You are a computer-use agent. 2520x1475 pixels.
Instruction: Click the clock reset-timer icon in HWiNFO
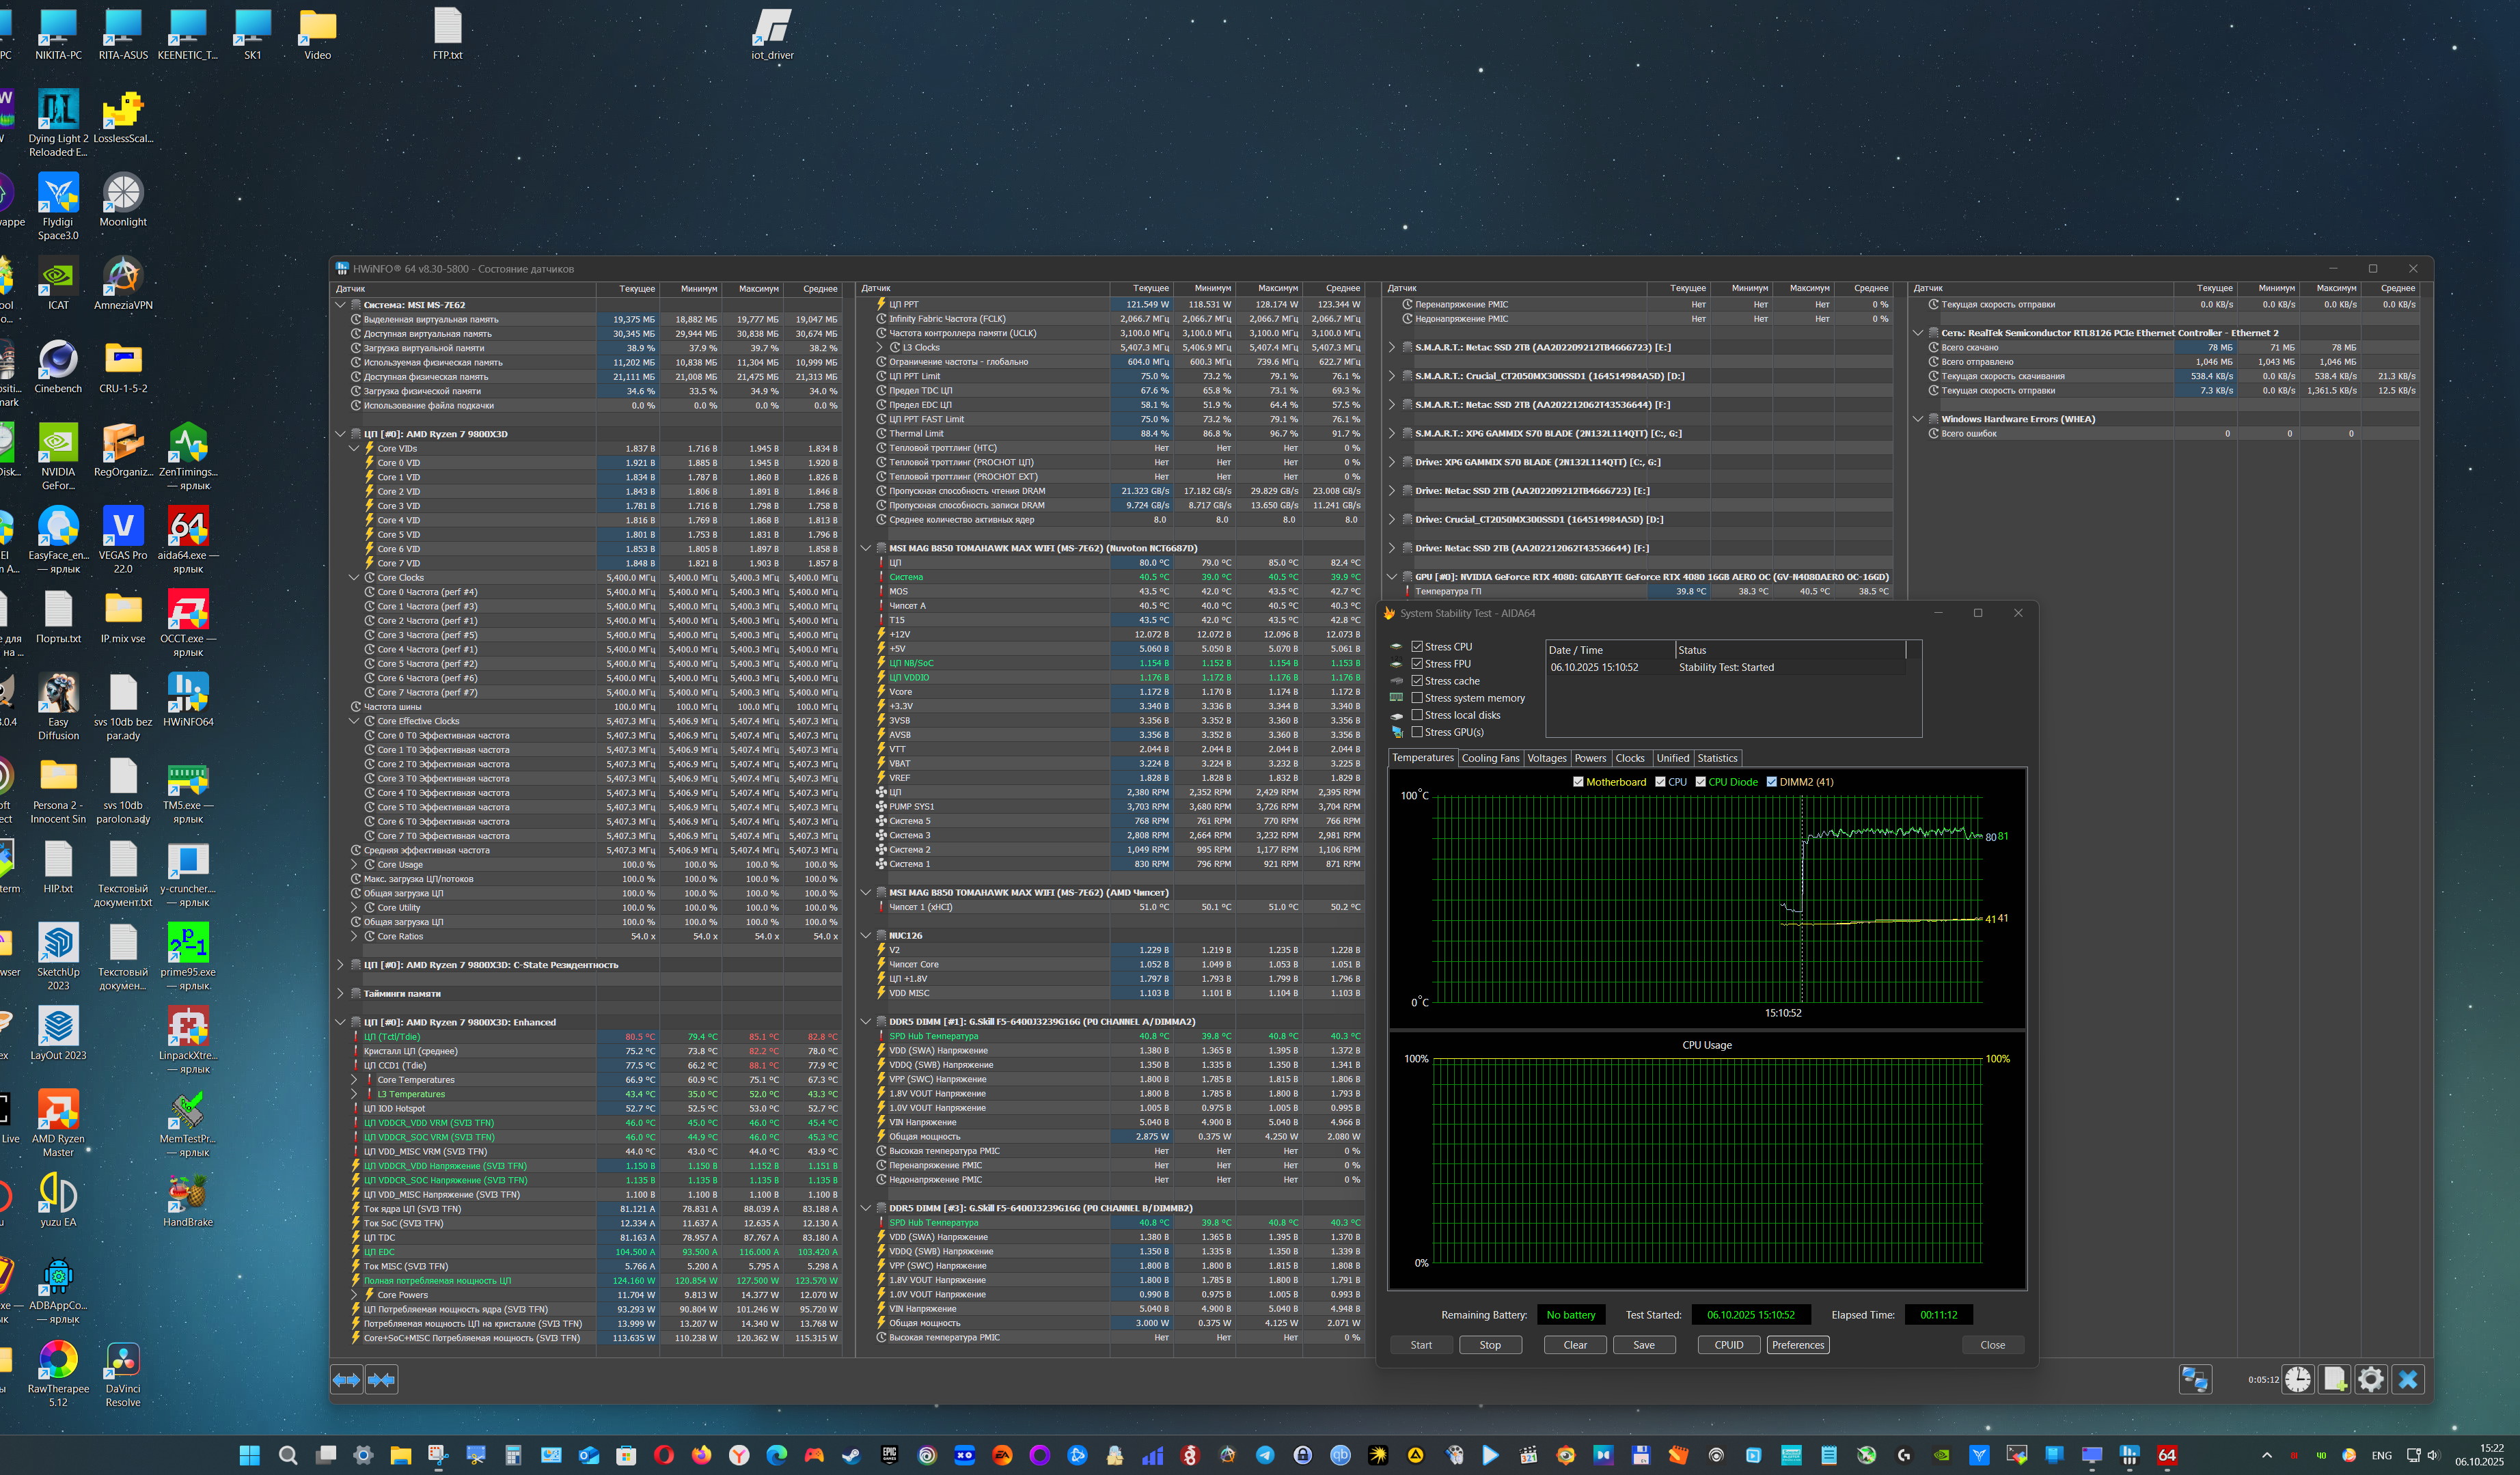coord(2297,1379)
